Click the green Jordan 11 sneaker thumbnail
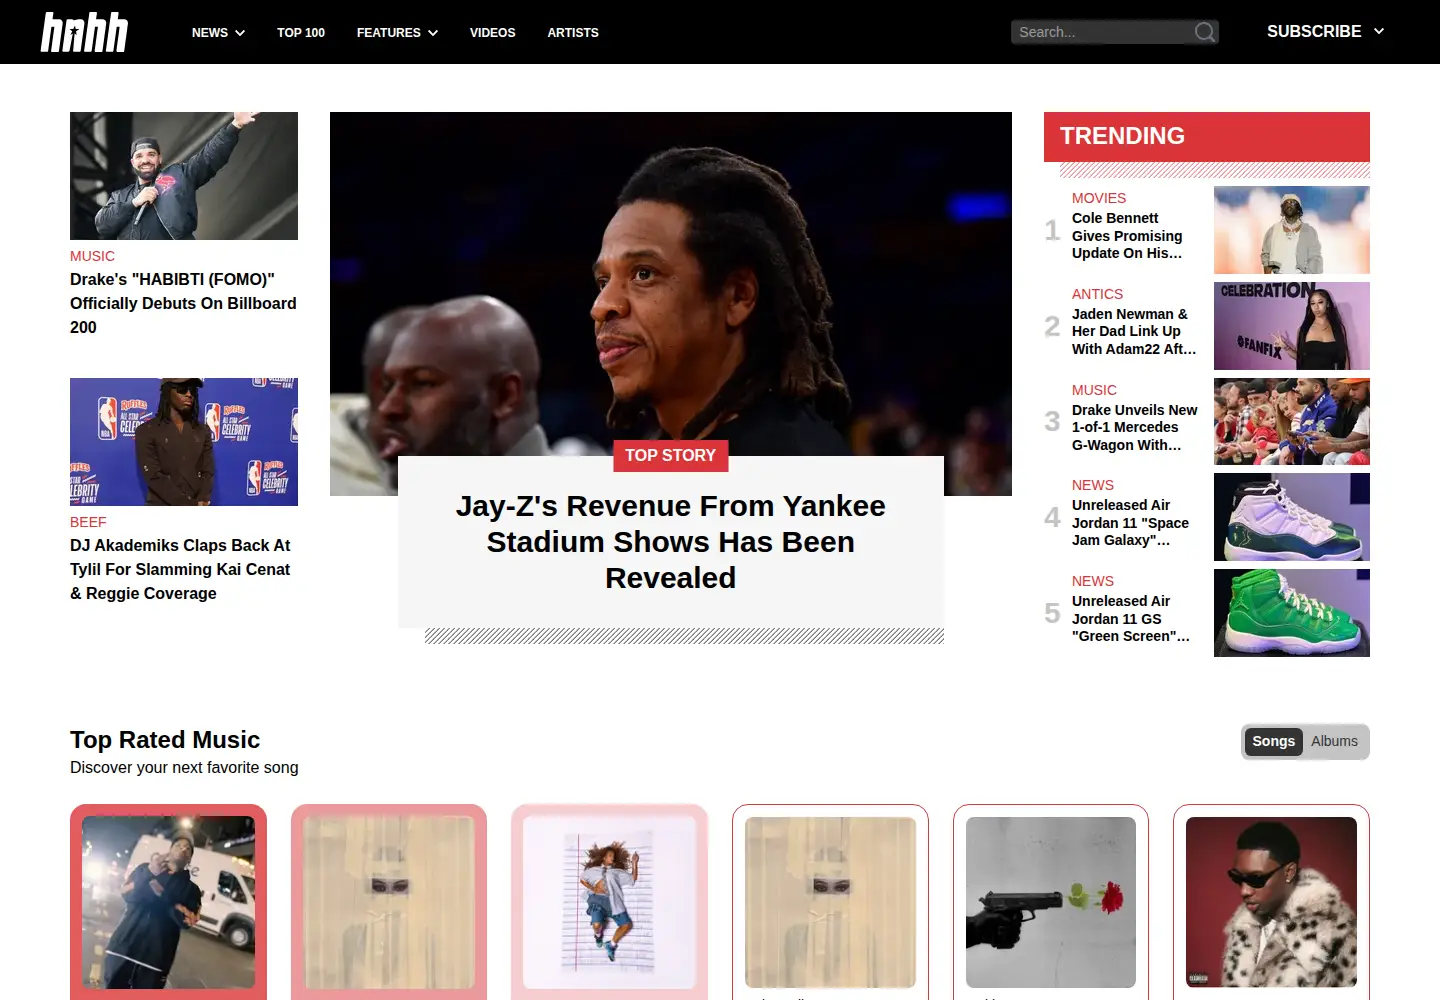The width and height of the screenshot is (1440, 1000). click(x=1292, y=613)
